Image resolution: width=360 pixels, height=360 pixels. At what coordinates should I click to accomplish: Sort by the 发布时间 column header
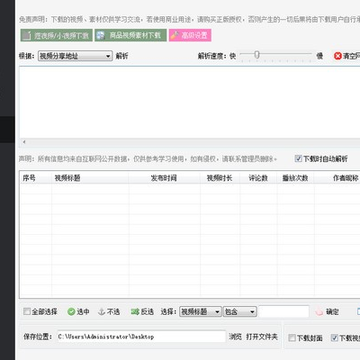[164, 178]
